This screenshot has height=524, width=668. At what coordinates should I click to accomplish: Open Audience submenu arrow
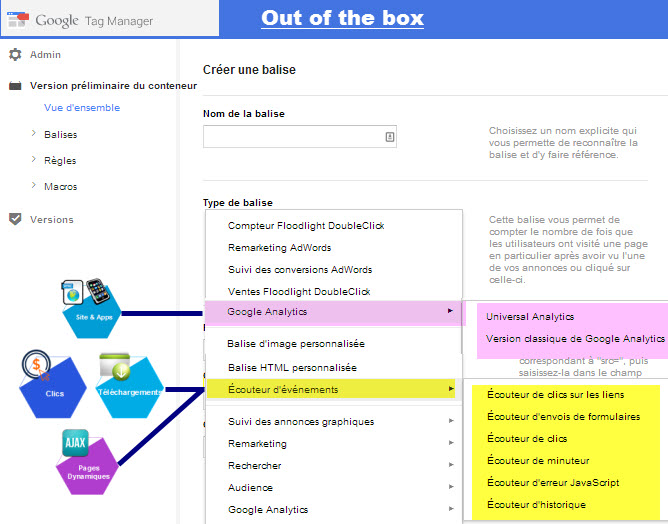coord(451,487)
